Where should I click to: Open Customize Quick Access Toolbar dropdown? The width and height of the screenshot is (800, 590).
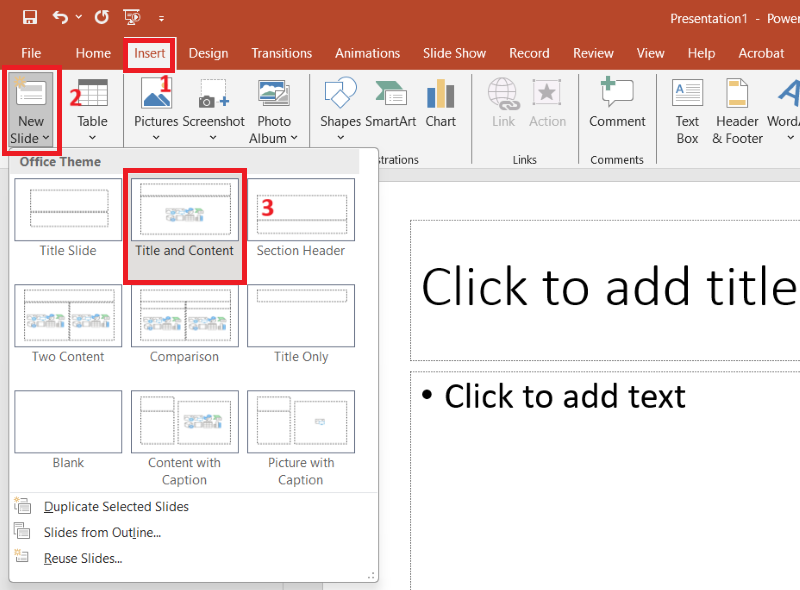[x=161, y=19]
